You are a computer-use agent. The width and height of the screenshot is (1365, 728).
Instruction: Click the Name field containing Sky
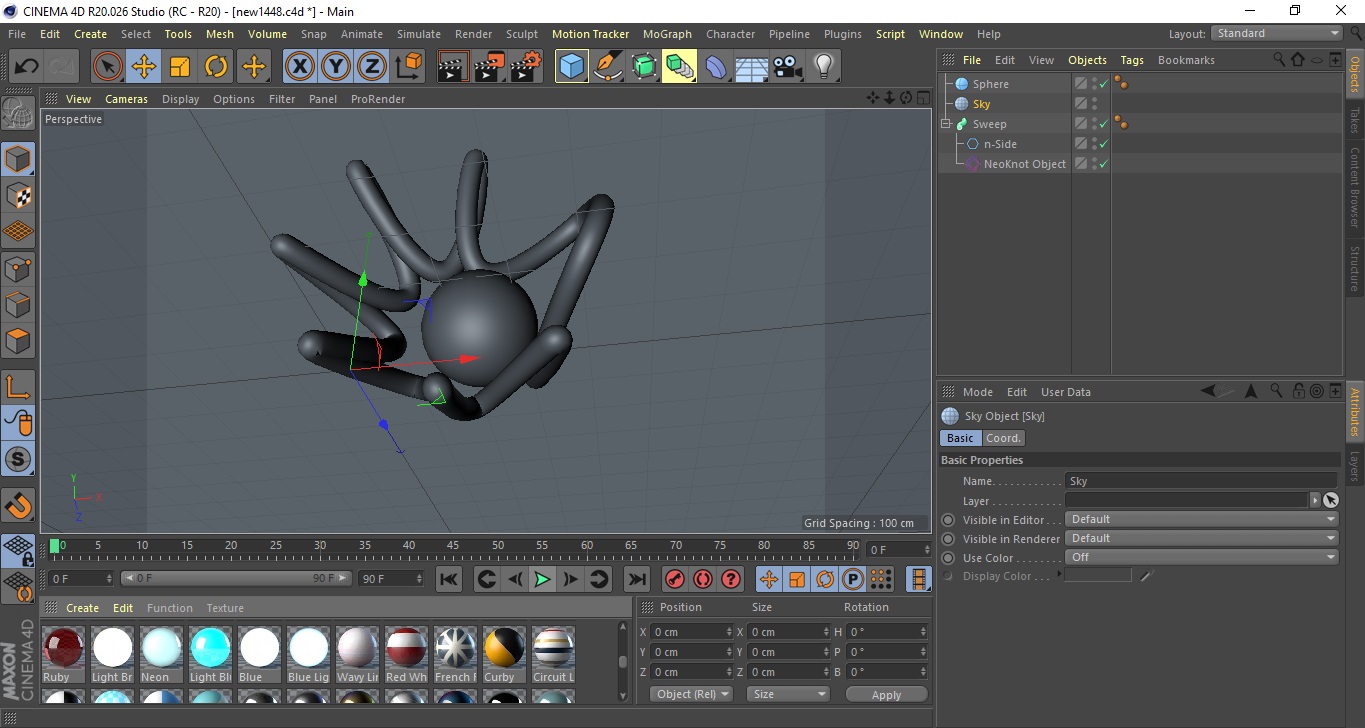click(x=1200, y=481)
